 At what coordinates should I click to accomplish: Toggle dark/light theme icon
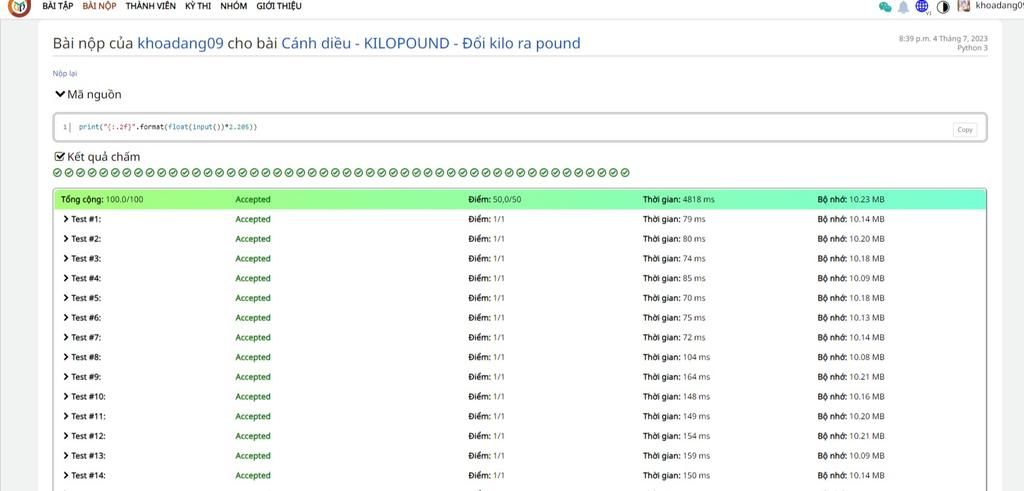(x=943, y=7)
